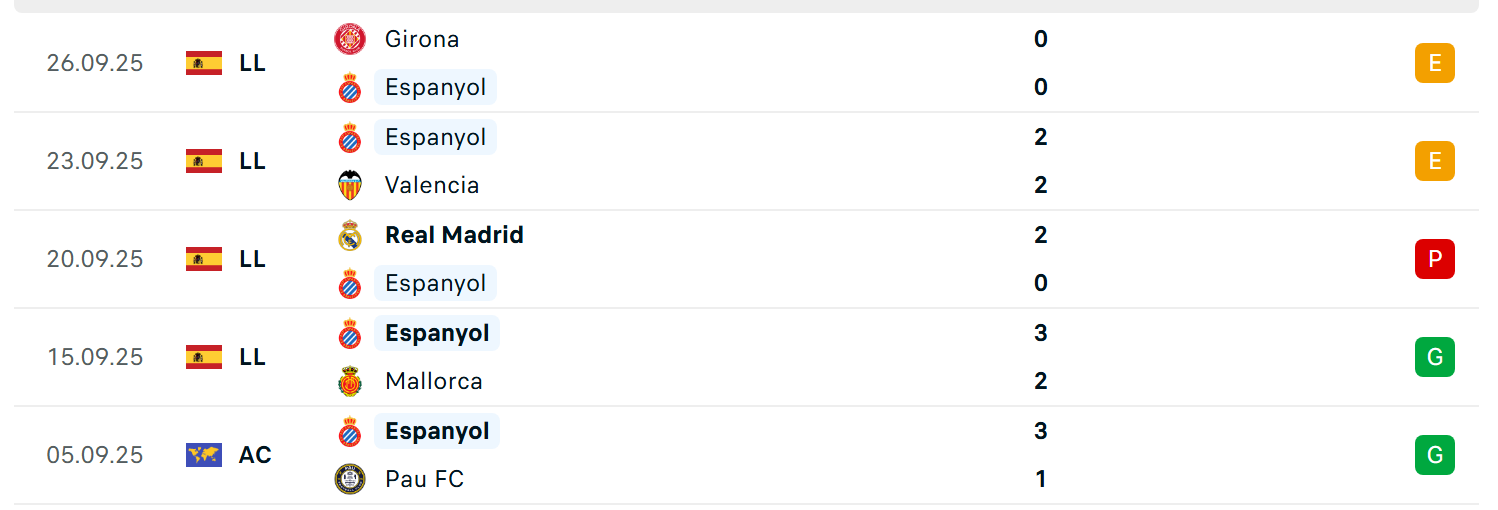Click the E badge for Girona match

[1434, 63]
